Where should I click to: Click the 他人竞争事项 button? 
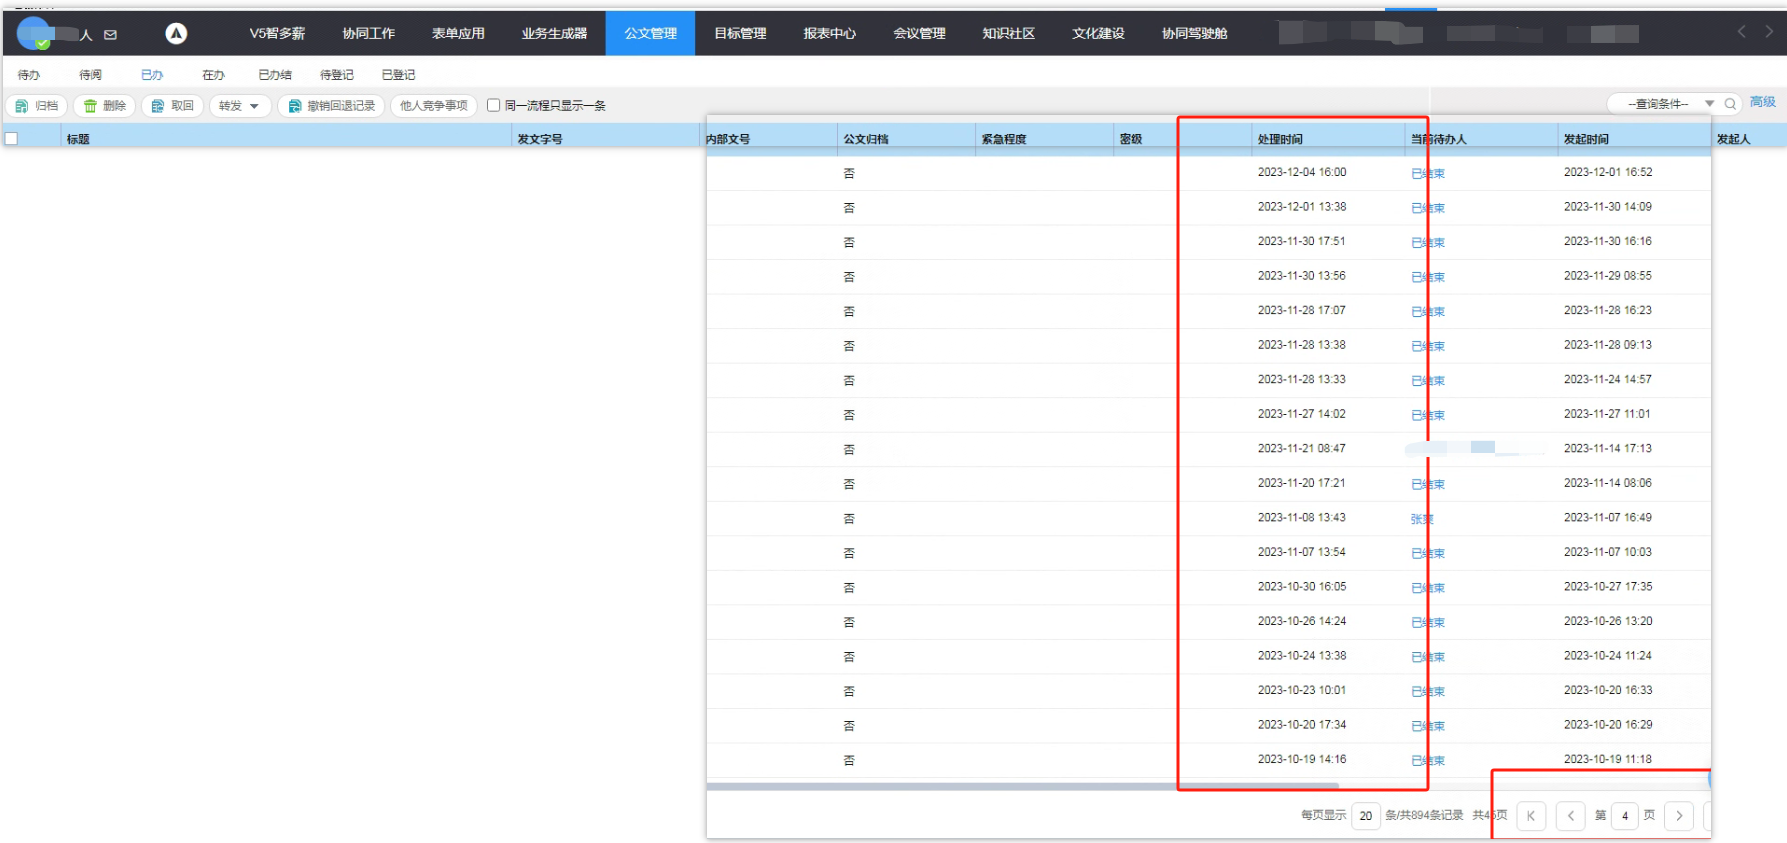pos(433,106)
